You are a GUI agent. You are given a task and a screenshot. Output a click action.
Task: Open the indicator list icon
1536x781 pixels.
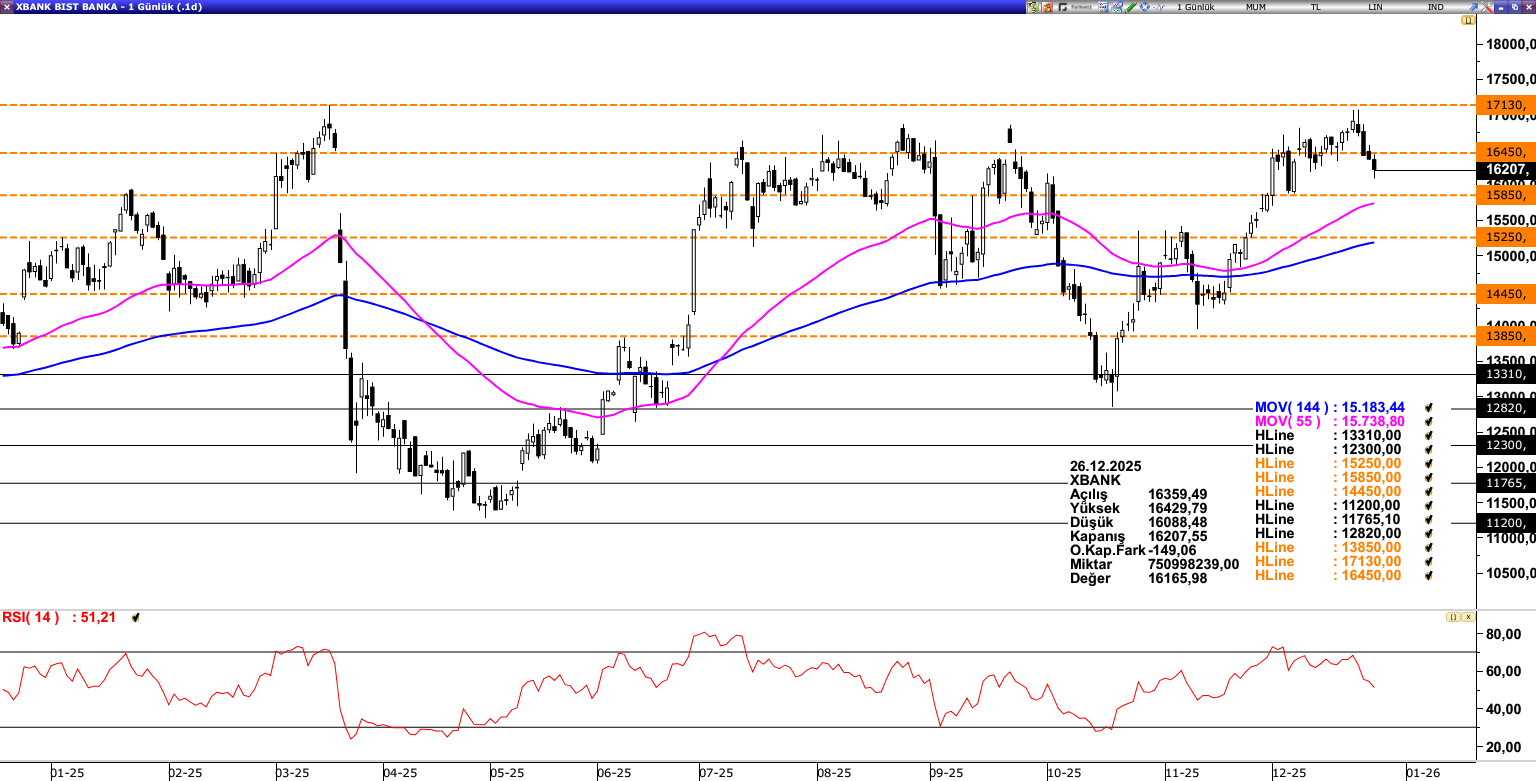click(x=1101, y=7)
